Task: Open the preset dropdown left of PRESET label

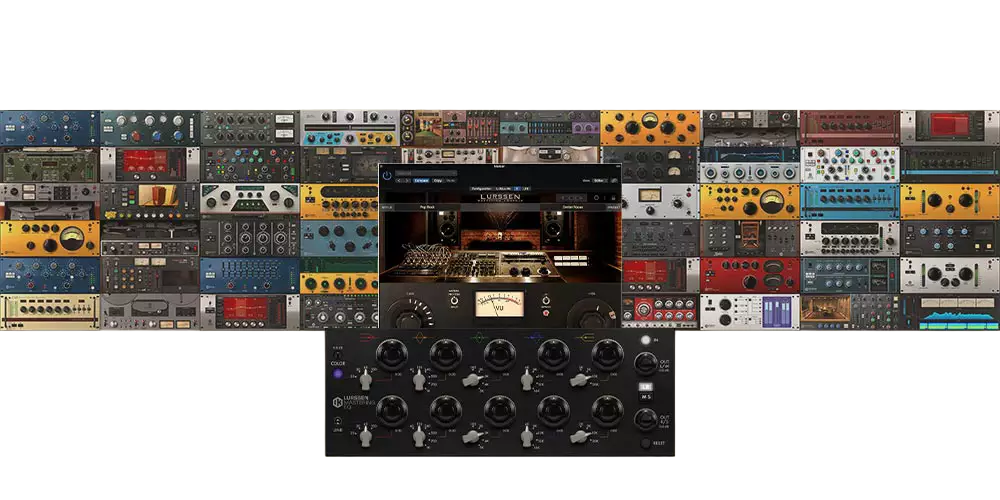Action: coord(574,207)
